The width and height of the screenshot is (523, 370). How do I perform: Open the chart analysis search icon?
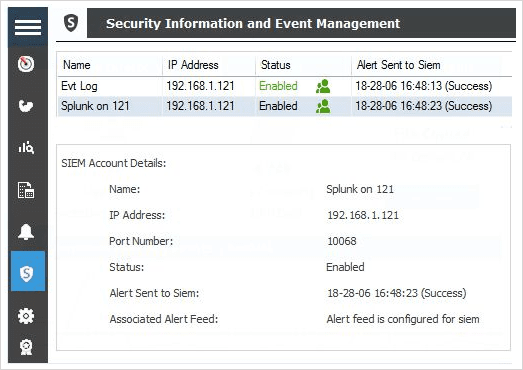(26, 147)
